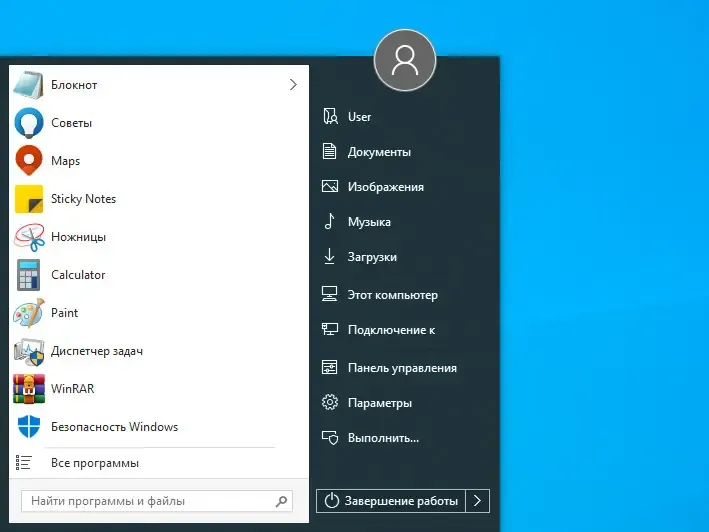Click the Найти программы и файлы search field

point(157,501)
